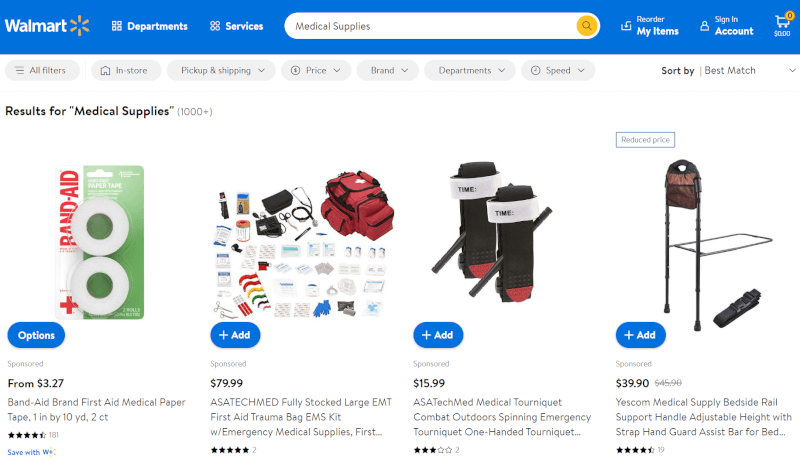800x459 pixels.
Task: Expand the Pickup & shipping dropdown
Action: [x=221, y=70]
